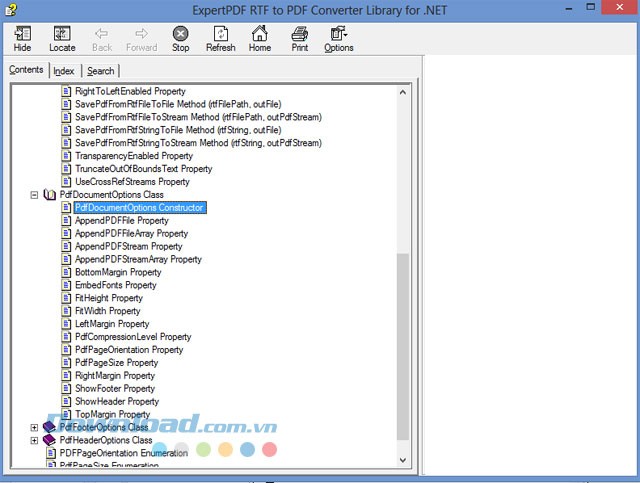Open PdfCompressionLevel Property topic
Image resolution: width=640 pixels, height=483 pixels.
pyautogui.click(x=133, y=337)
